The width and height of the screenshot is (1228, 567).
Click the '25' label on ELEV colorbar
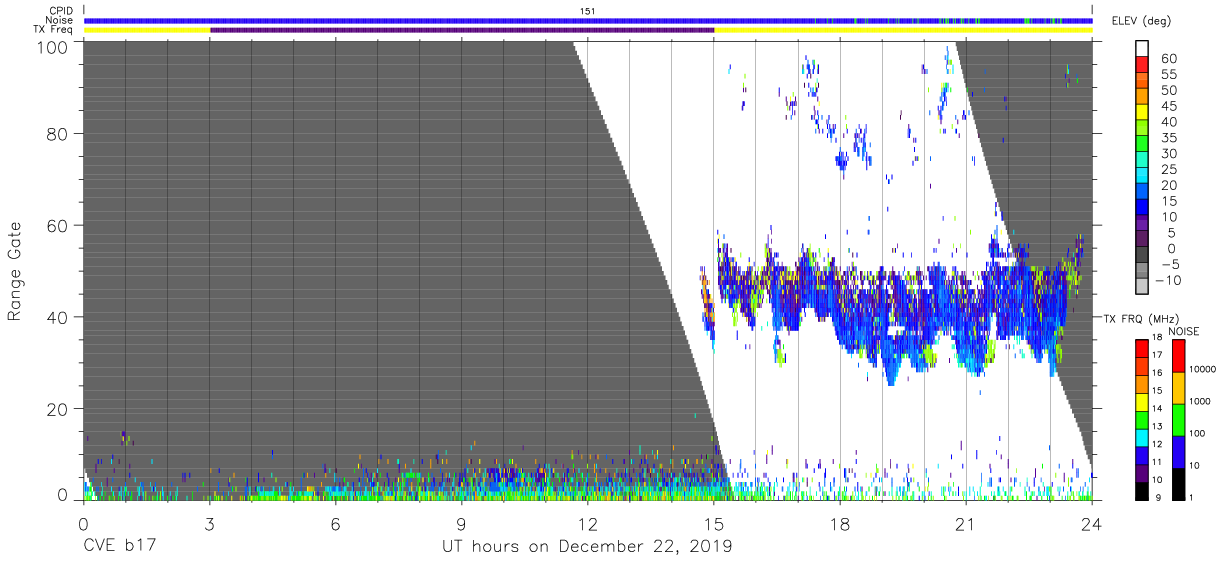pyautogui.click(x=1168, y=170)
